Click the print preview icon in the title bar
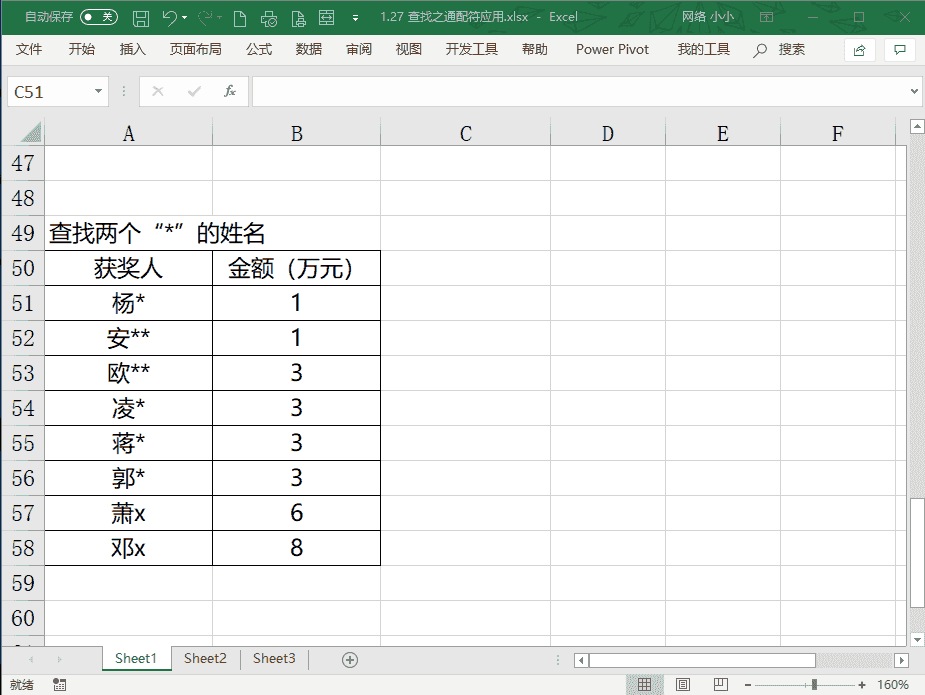The width and height of the screenshot is (925, 695). click(x=268, y=18)
